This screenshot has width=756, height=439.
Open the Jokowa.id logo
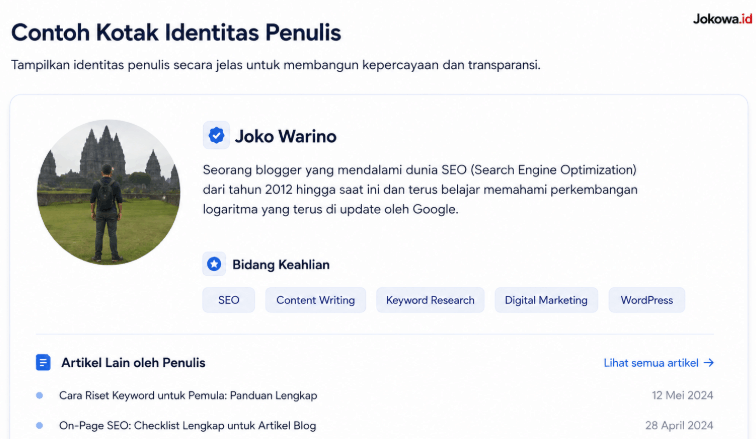[722, 19]
